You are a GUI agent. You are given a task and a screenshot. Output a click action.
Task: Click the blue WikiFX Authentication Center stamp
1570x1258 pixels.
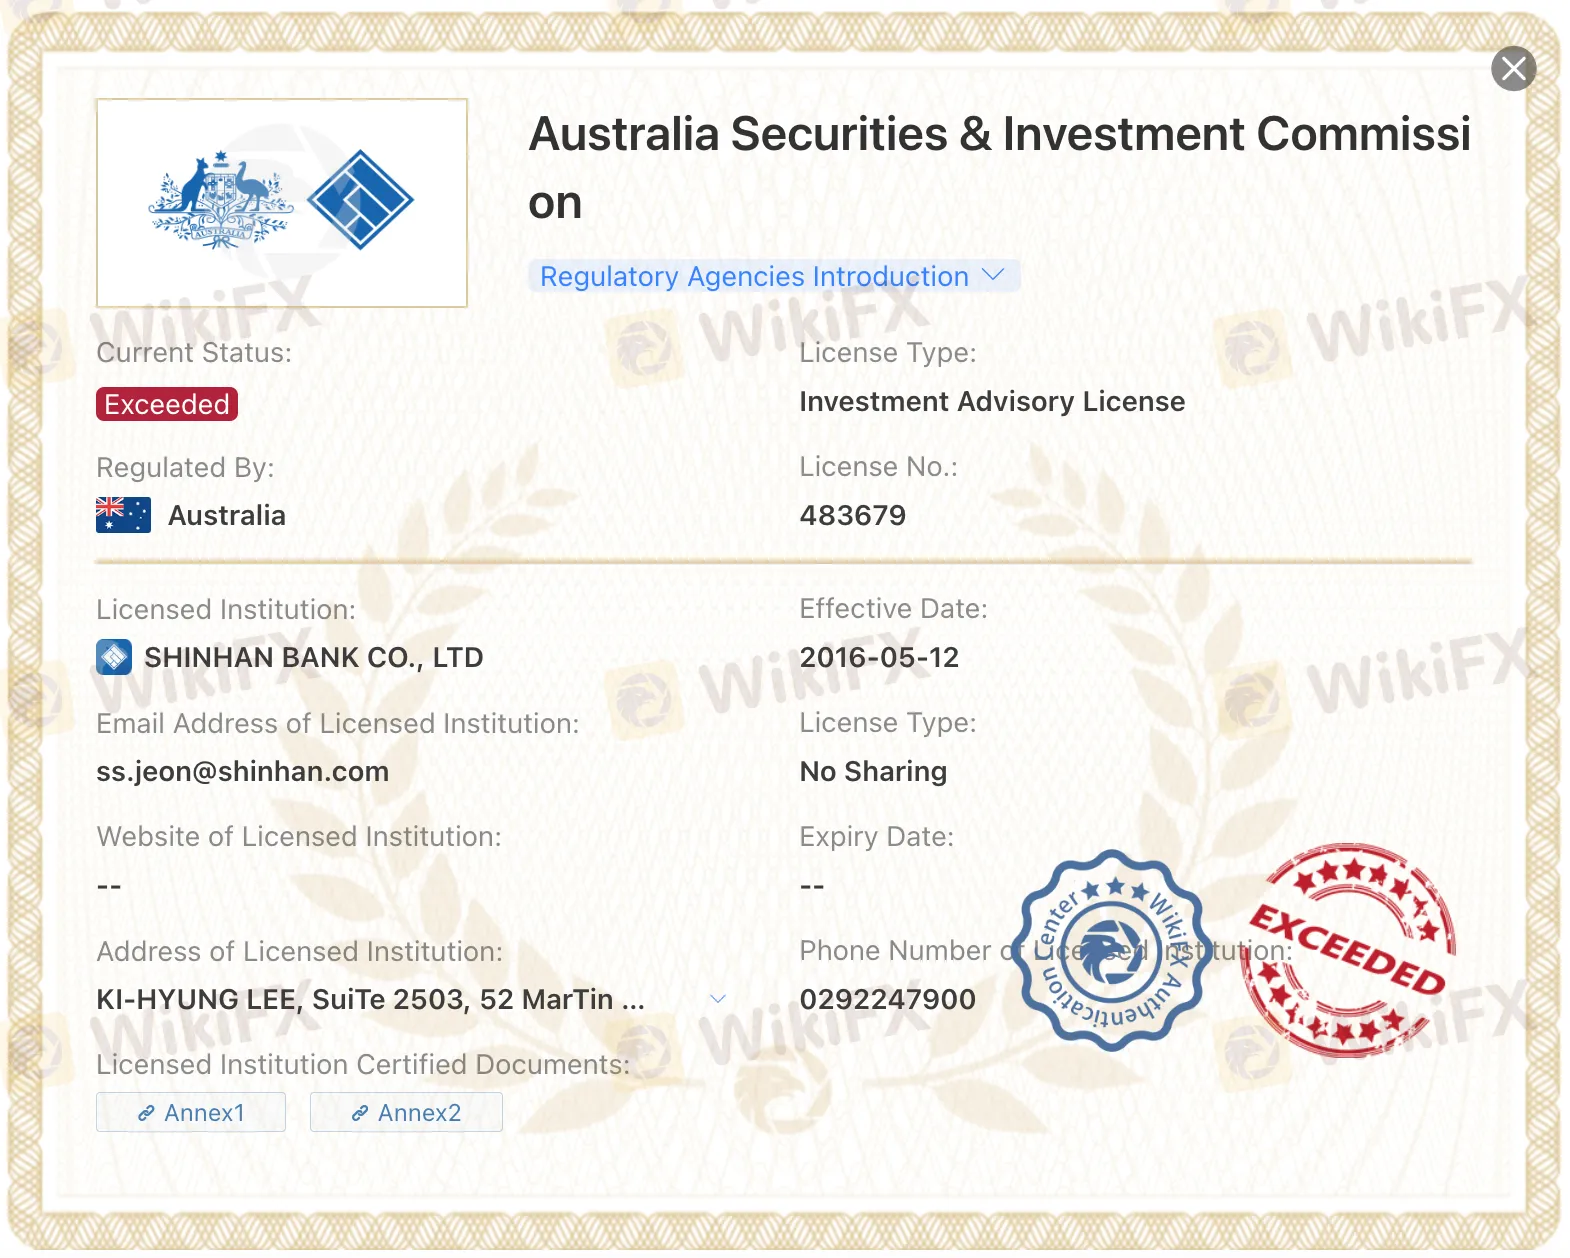(x=1111, y=951)
